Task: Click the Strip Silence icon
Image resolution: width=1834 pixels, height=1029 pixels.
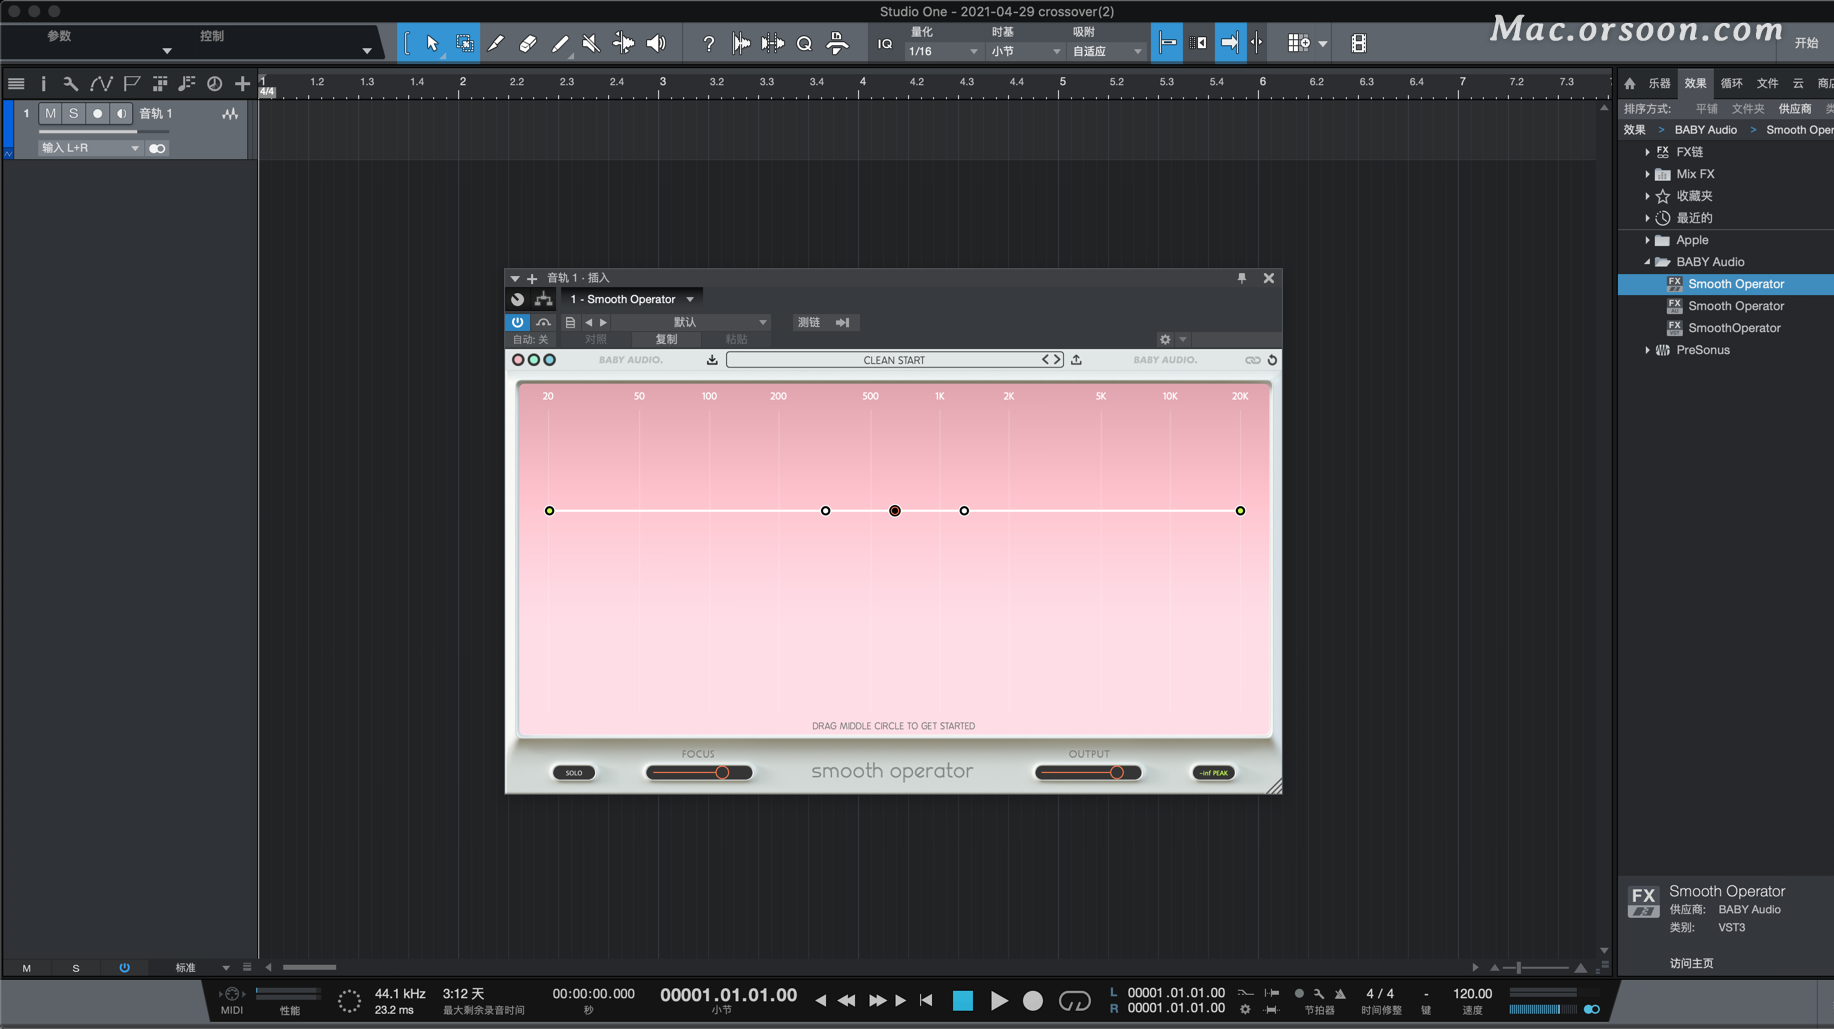Action: [773, 43]
